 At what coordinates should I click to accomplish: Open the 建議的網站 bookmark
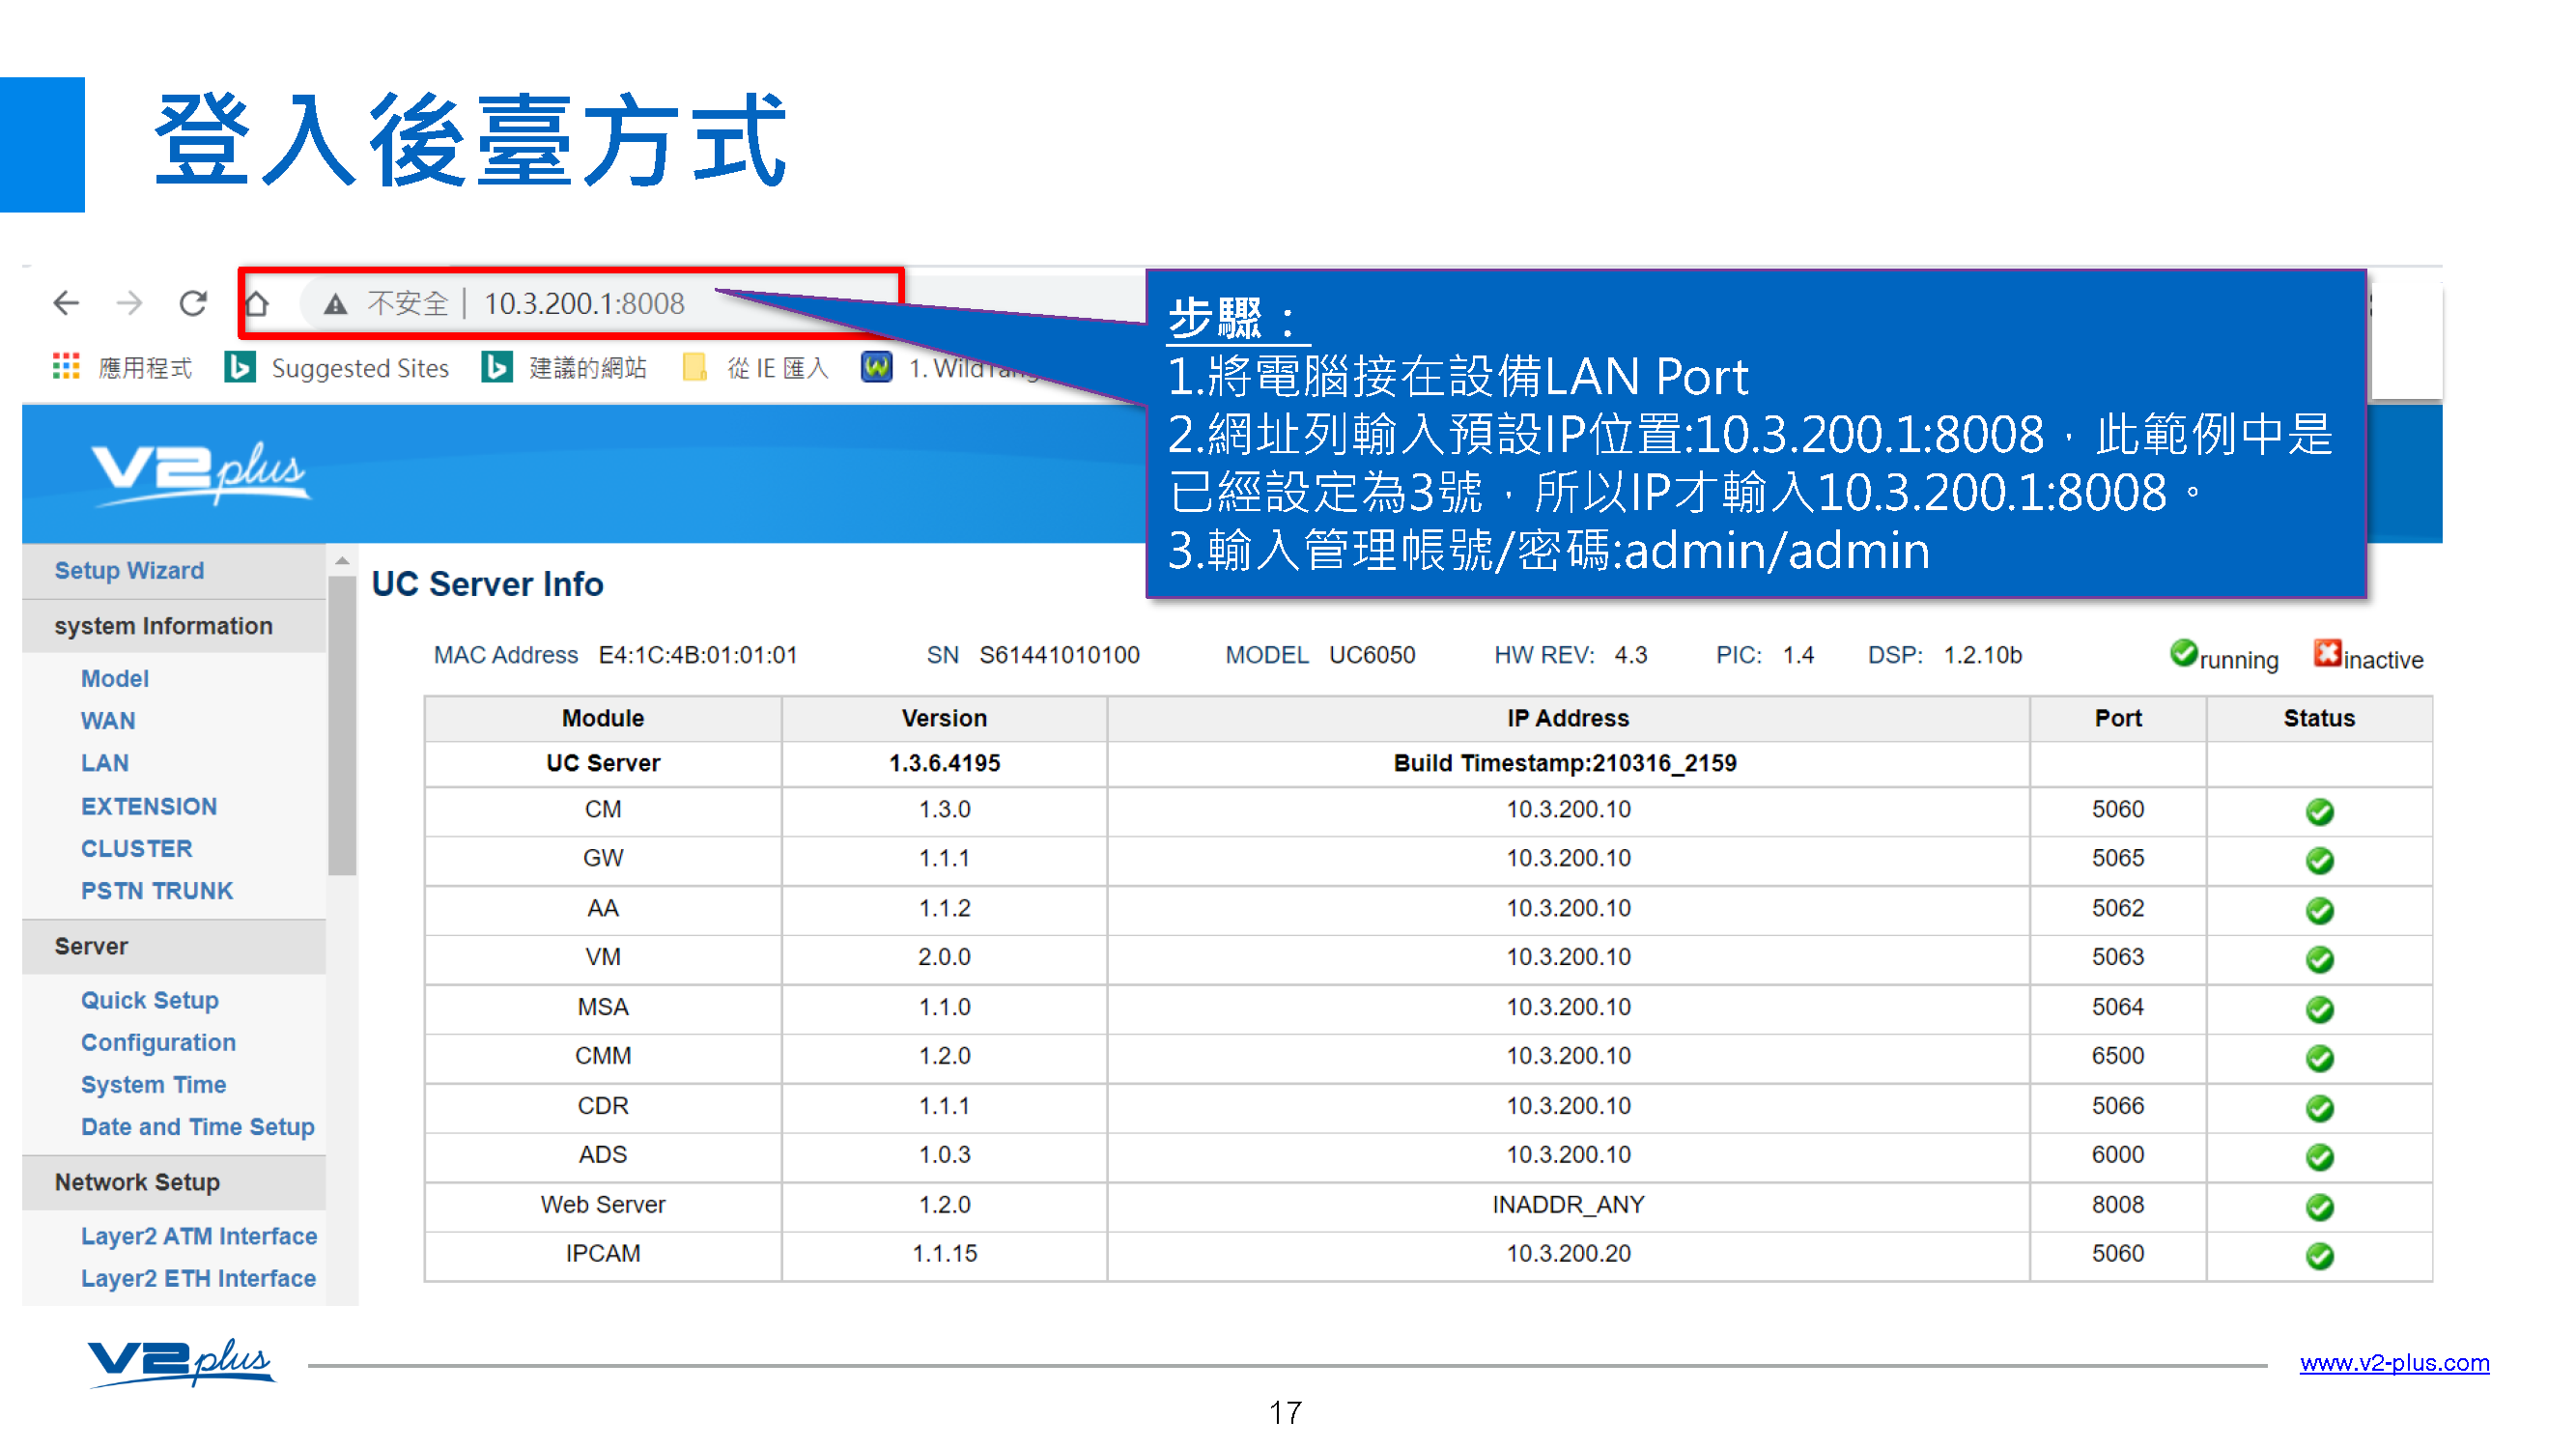[565, 368]
